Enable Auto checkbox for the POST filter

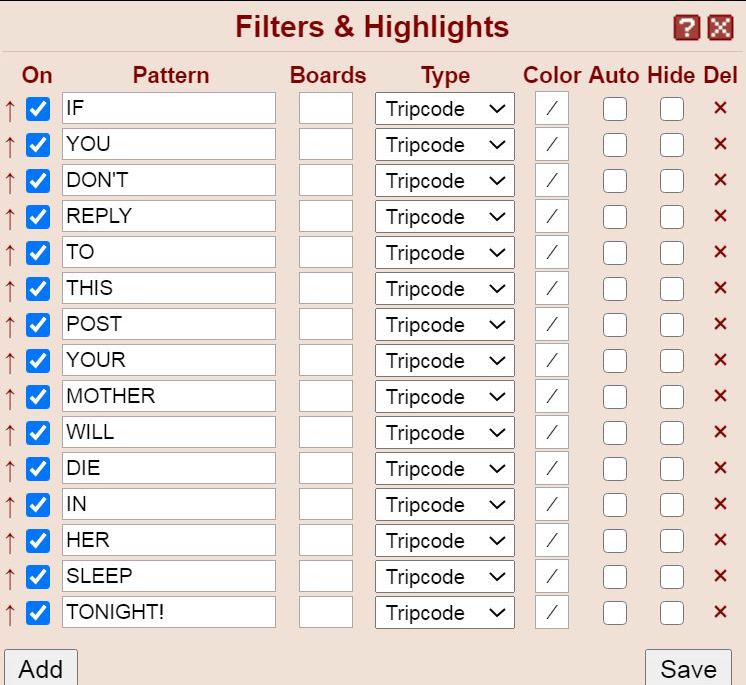pos(615,325)
